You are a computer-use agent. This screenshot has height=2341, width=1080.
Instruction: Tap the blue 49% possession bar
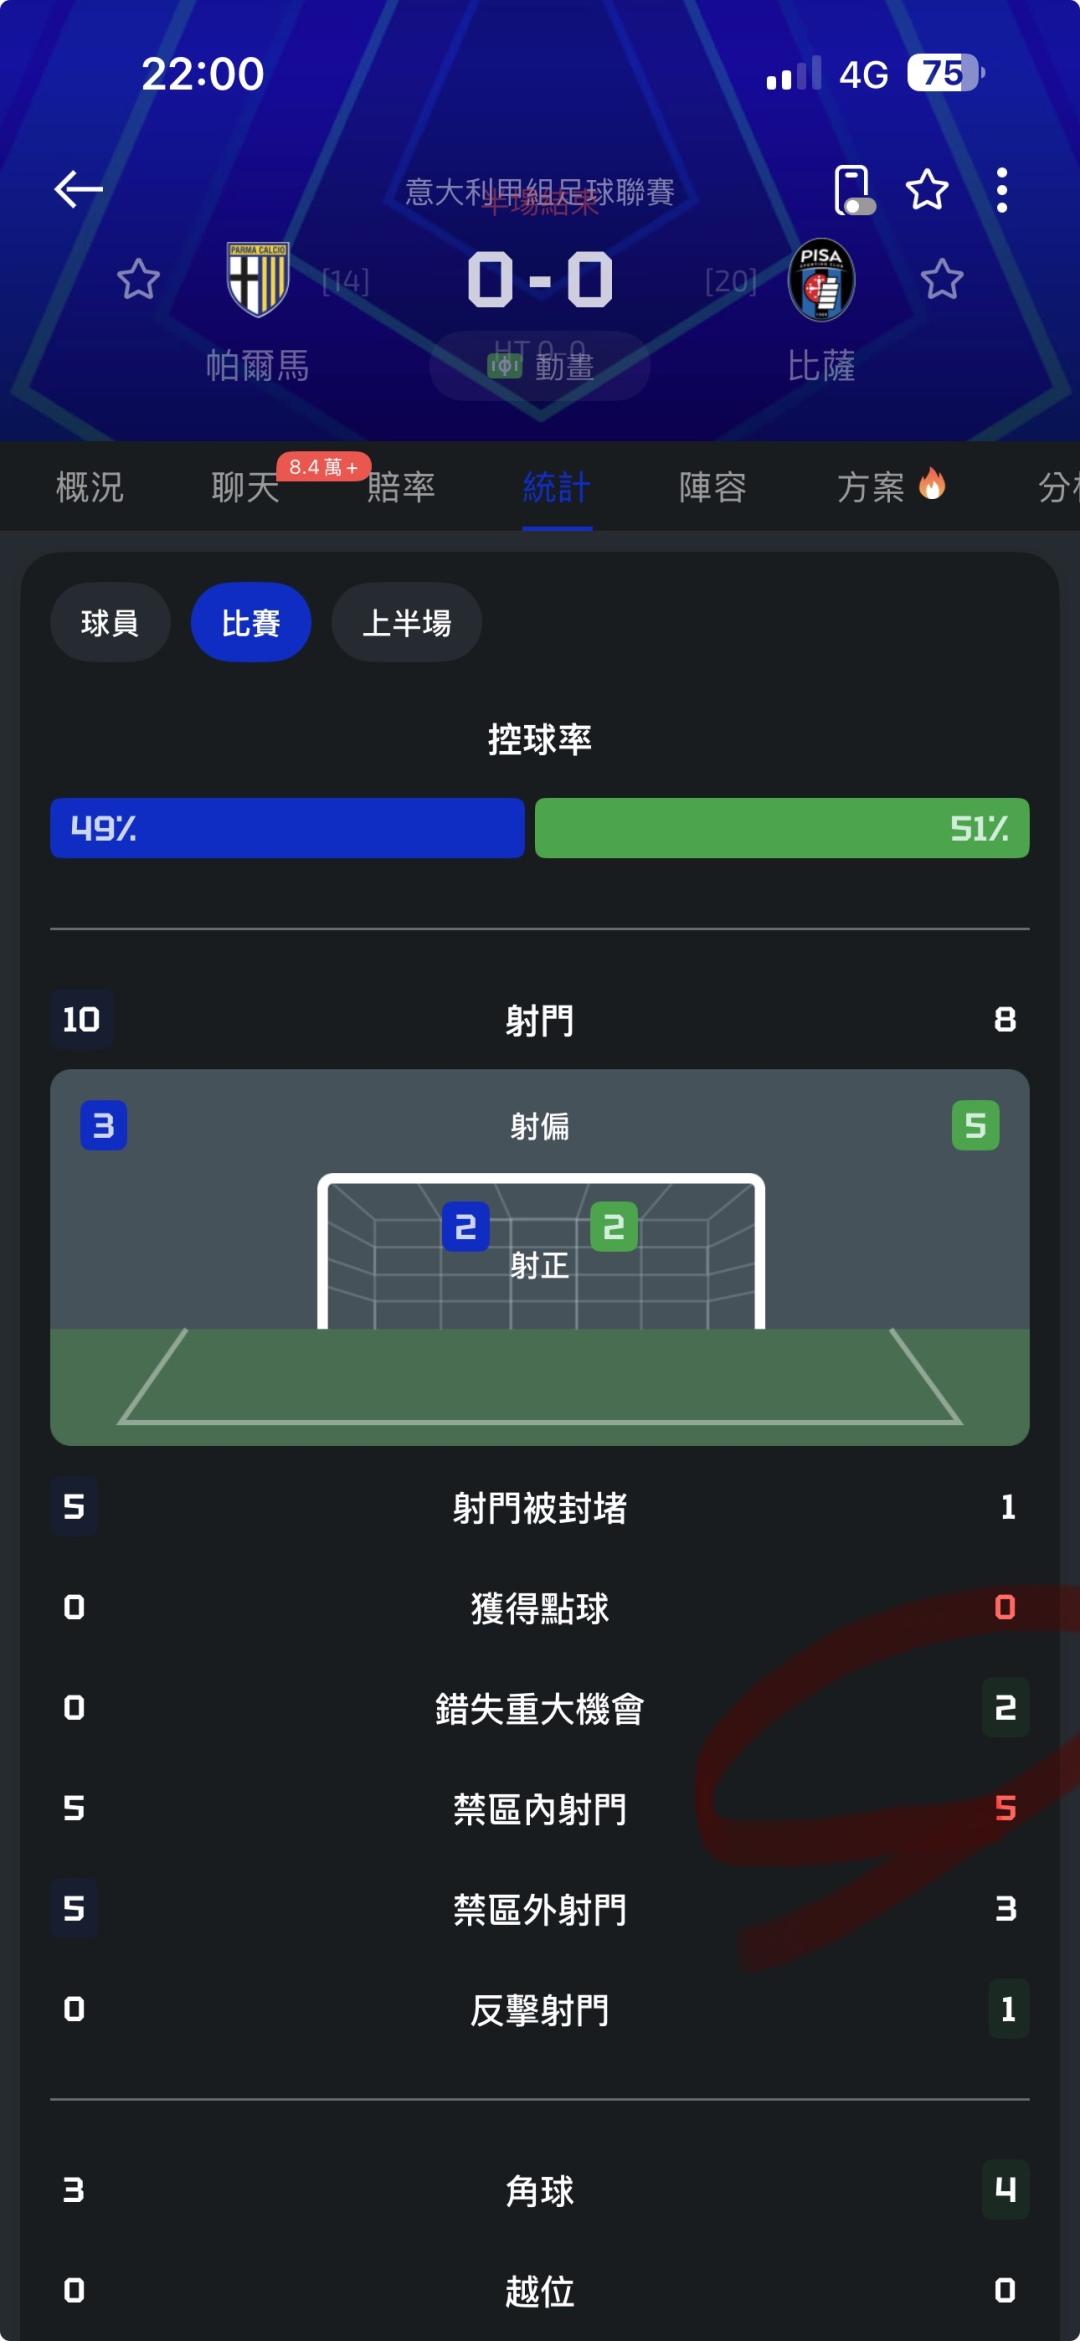pos(287,828)
